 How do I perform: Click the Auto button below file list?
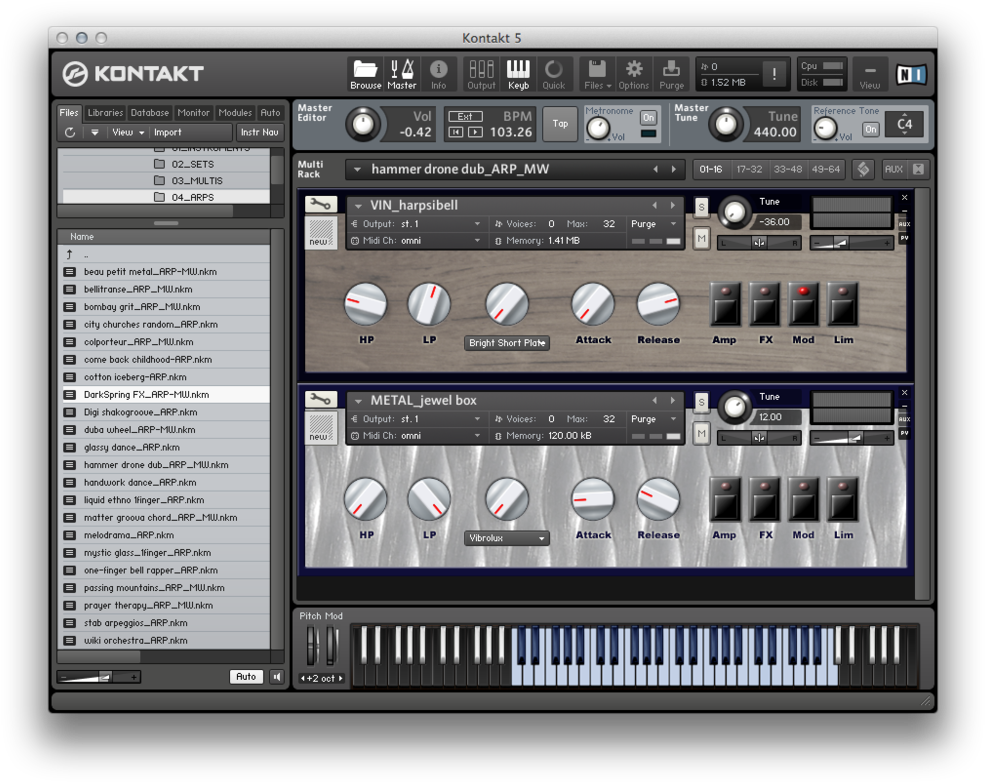246,676
